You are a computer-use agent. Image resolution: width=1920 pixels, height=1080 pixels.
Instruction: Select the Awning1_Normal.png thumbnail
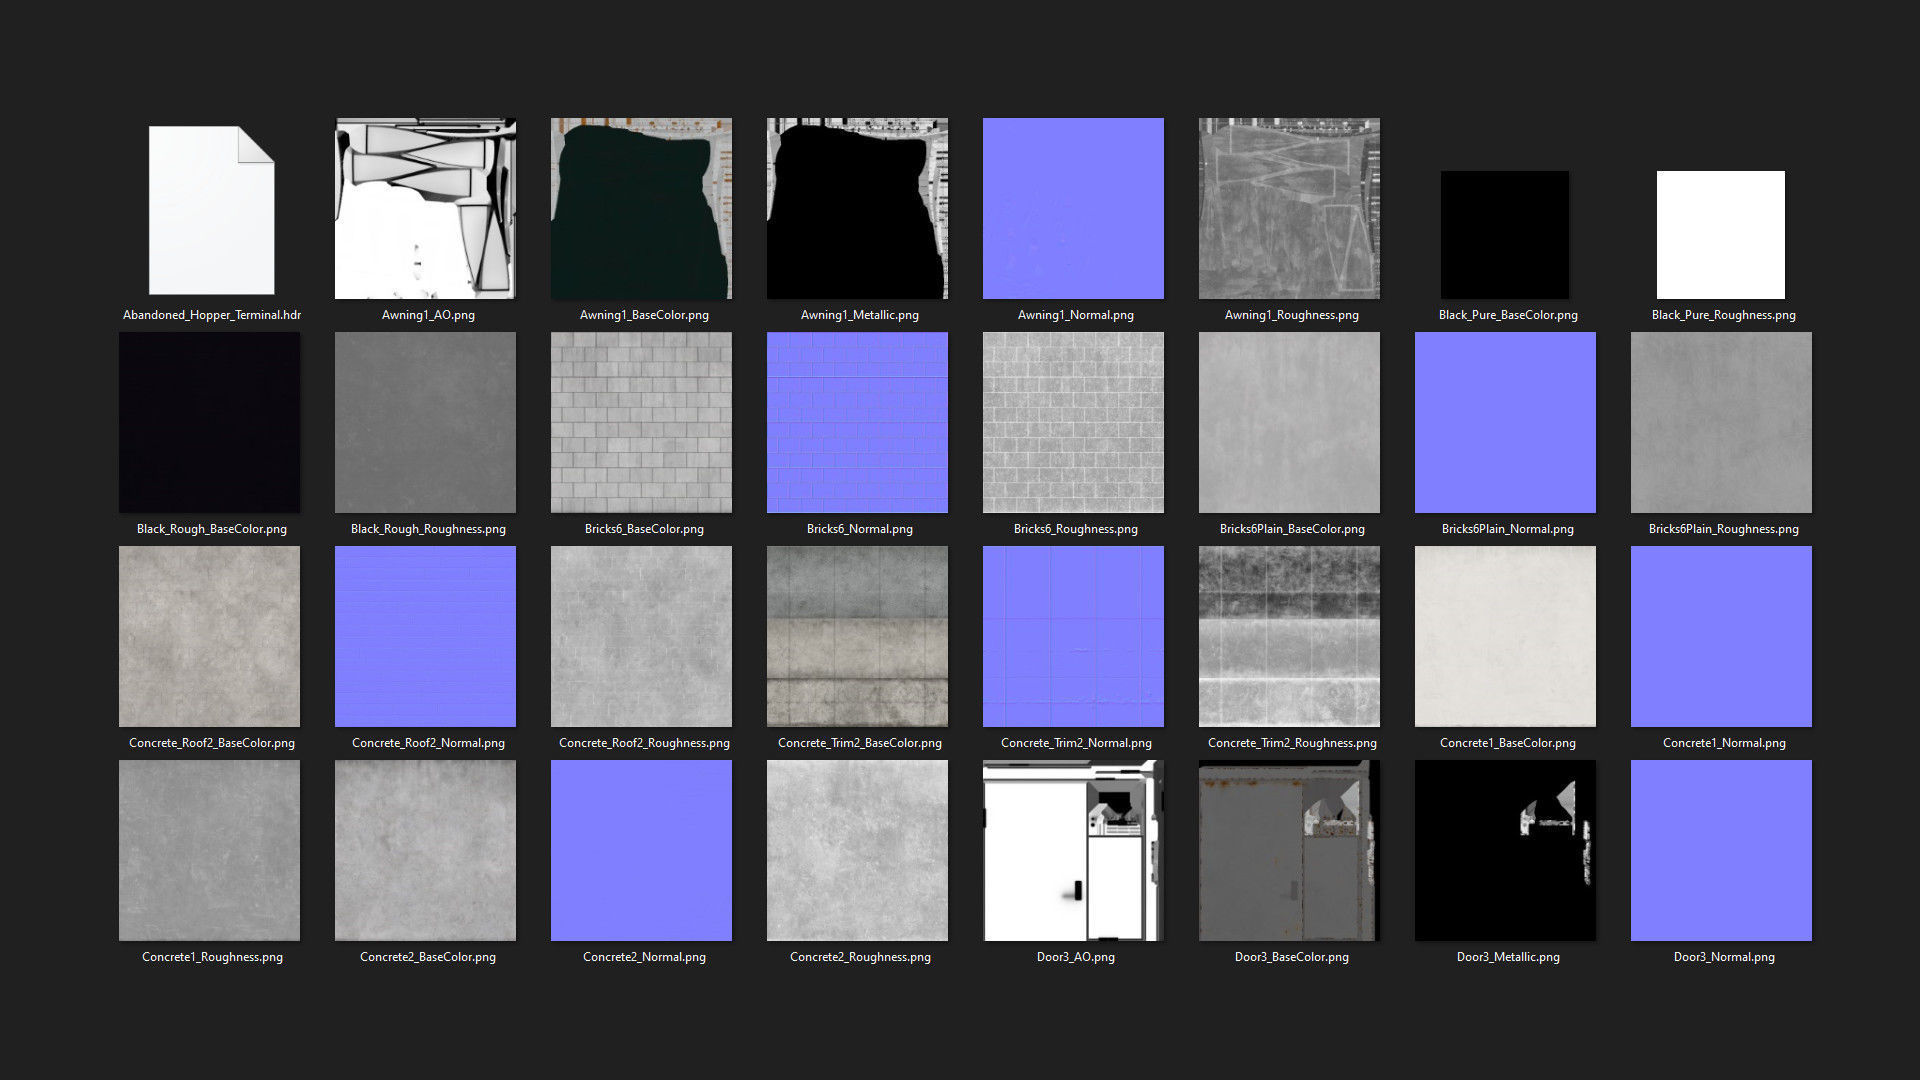(x=1073, y=208)
